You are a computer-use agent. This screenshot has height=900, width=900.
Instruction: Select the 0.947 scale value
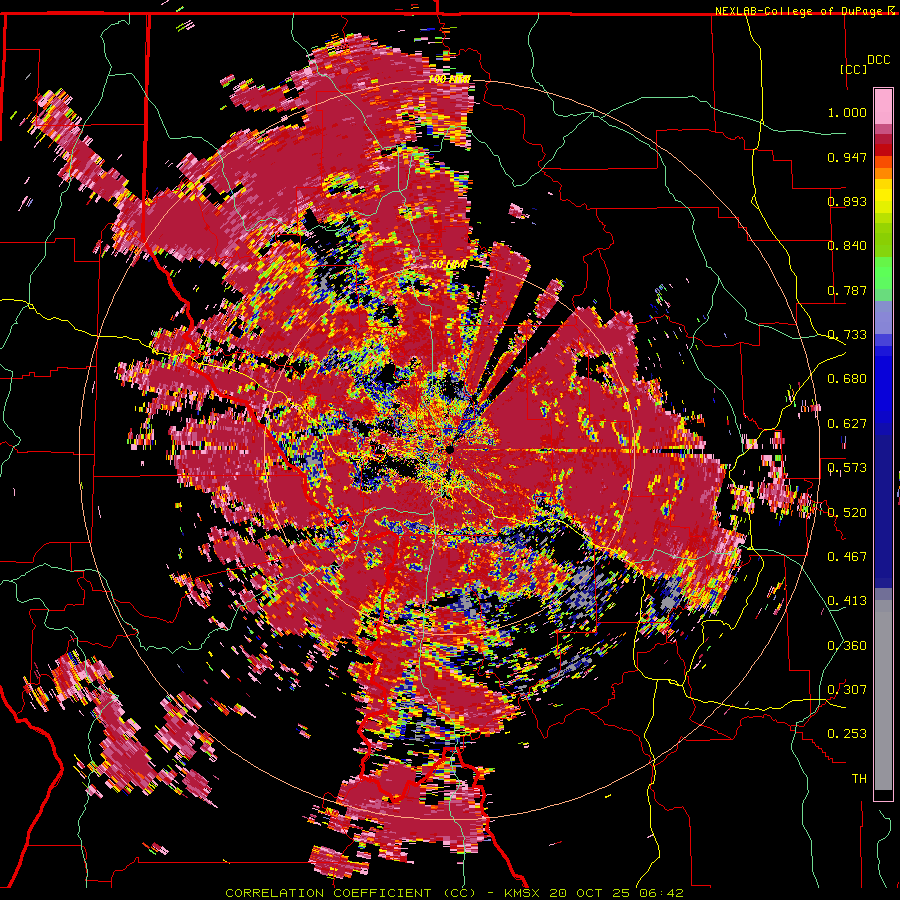point(847,157)
